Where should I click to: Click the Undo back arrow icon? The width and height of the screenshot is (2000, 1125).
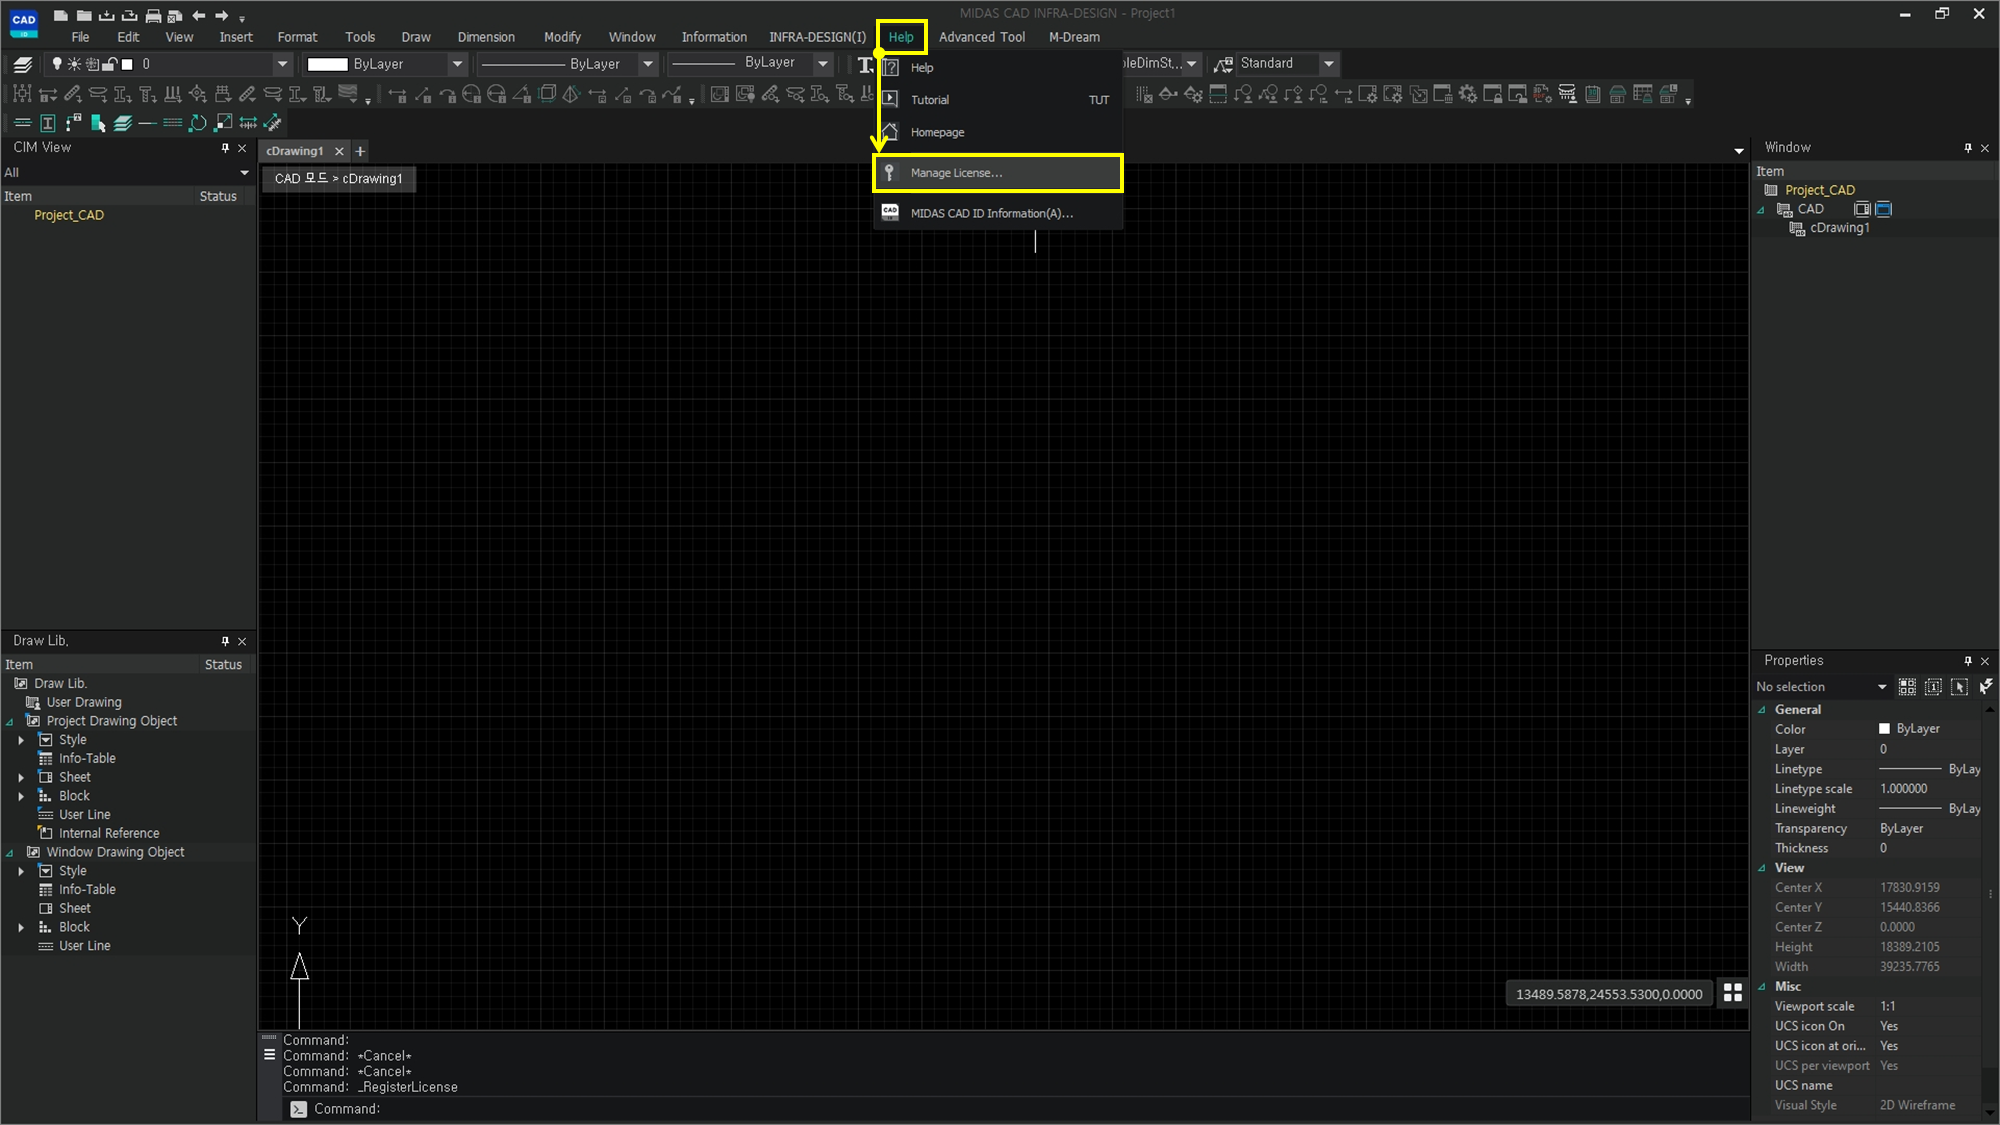click(x=198, y=15)
